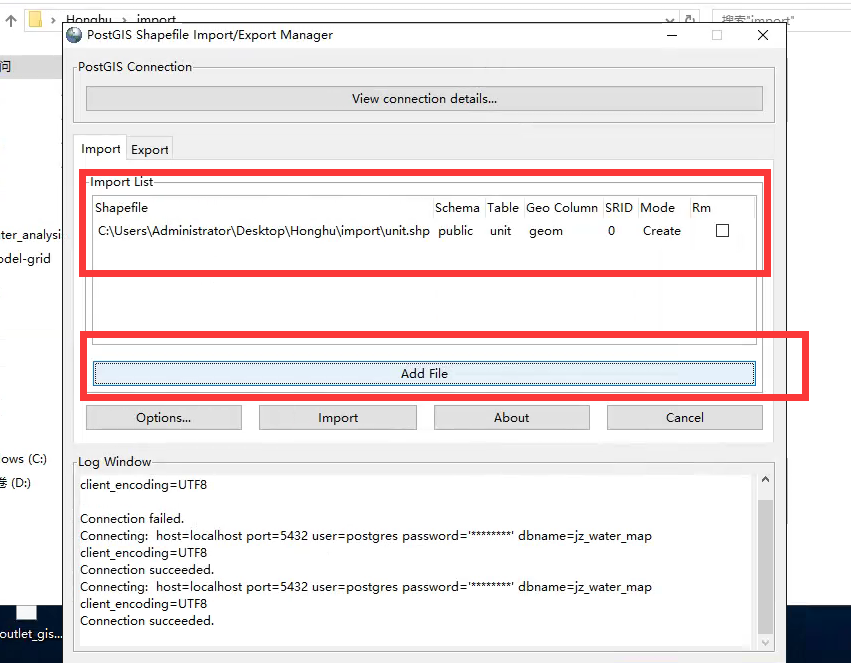This screenshot has width=851, height=663.
Task: Click 'Connection failed.' log line
Action: tap(132, 519)
